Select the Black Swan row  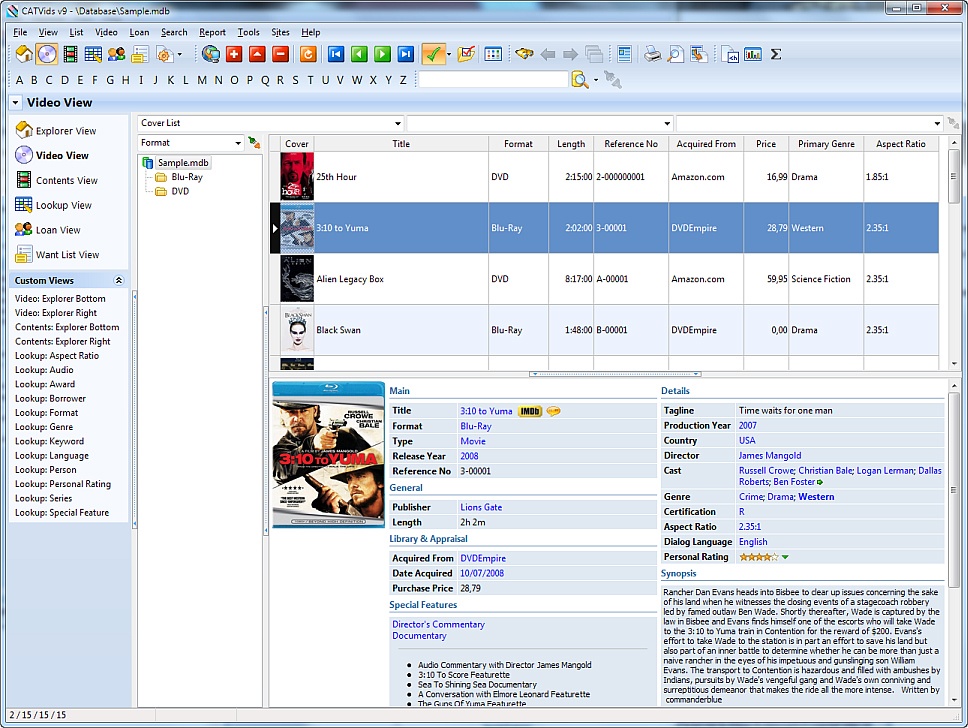pos(604,330)
